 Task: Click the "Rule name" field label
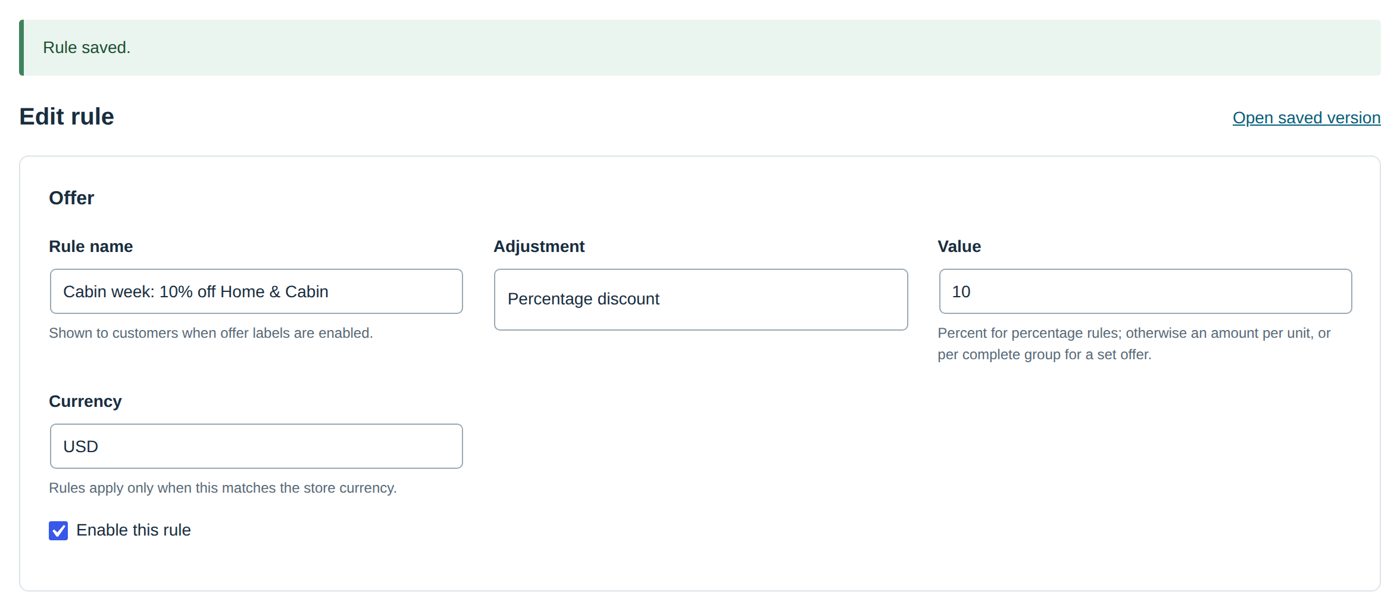click(91, 246)
